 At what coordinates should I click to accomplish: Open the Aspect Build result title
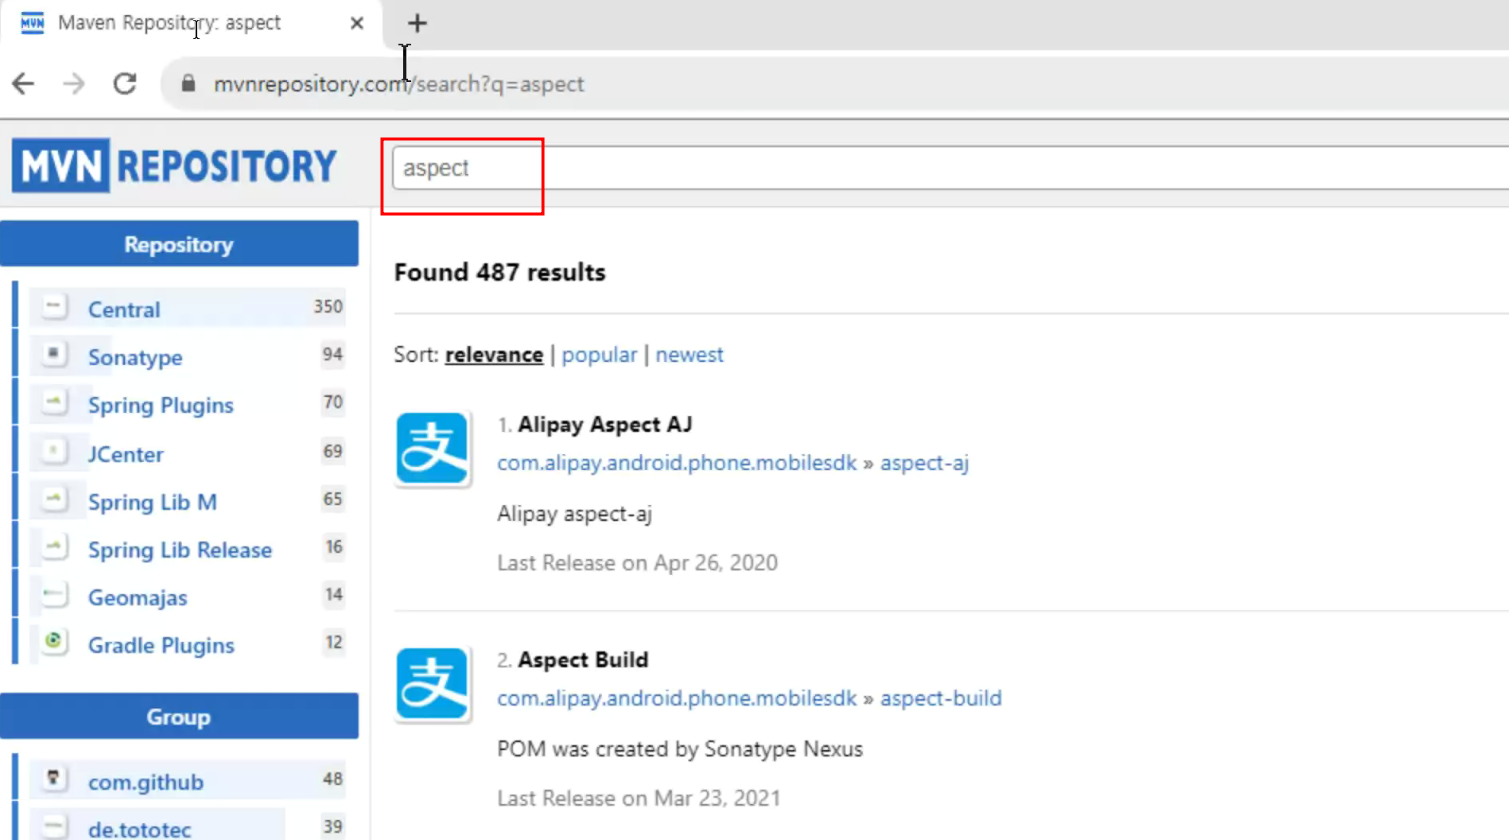pyautogui.click(x=583, y=660)
